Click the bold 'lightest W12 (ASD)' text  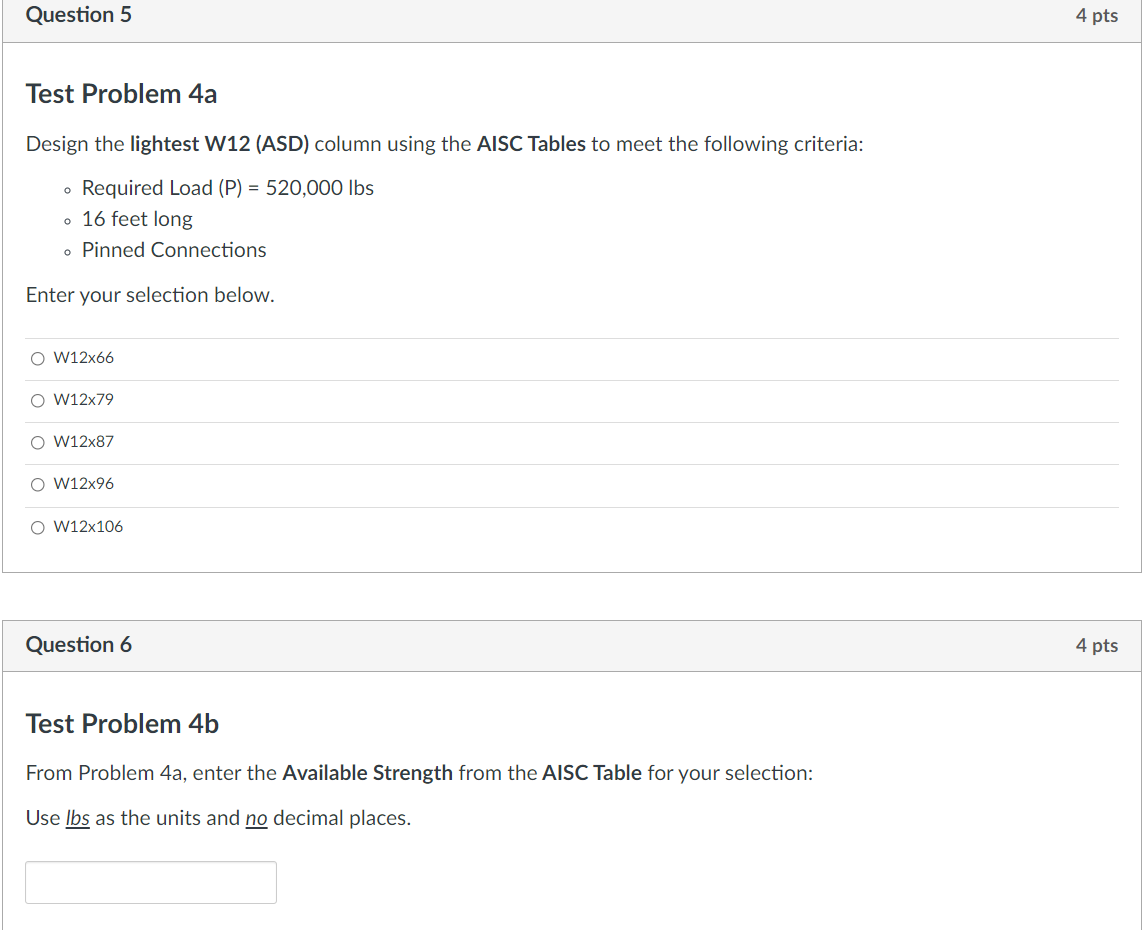(220, 144)
